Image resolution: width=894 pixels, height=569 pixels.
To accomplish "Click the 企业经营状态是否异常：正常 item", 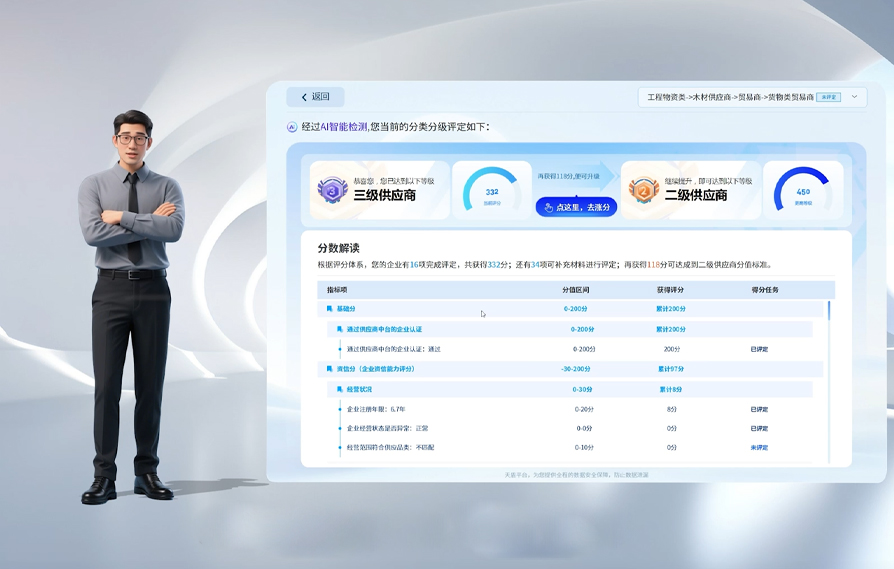I will click(387, 428).
